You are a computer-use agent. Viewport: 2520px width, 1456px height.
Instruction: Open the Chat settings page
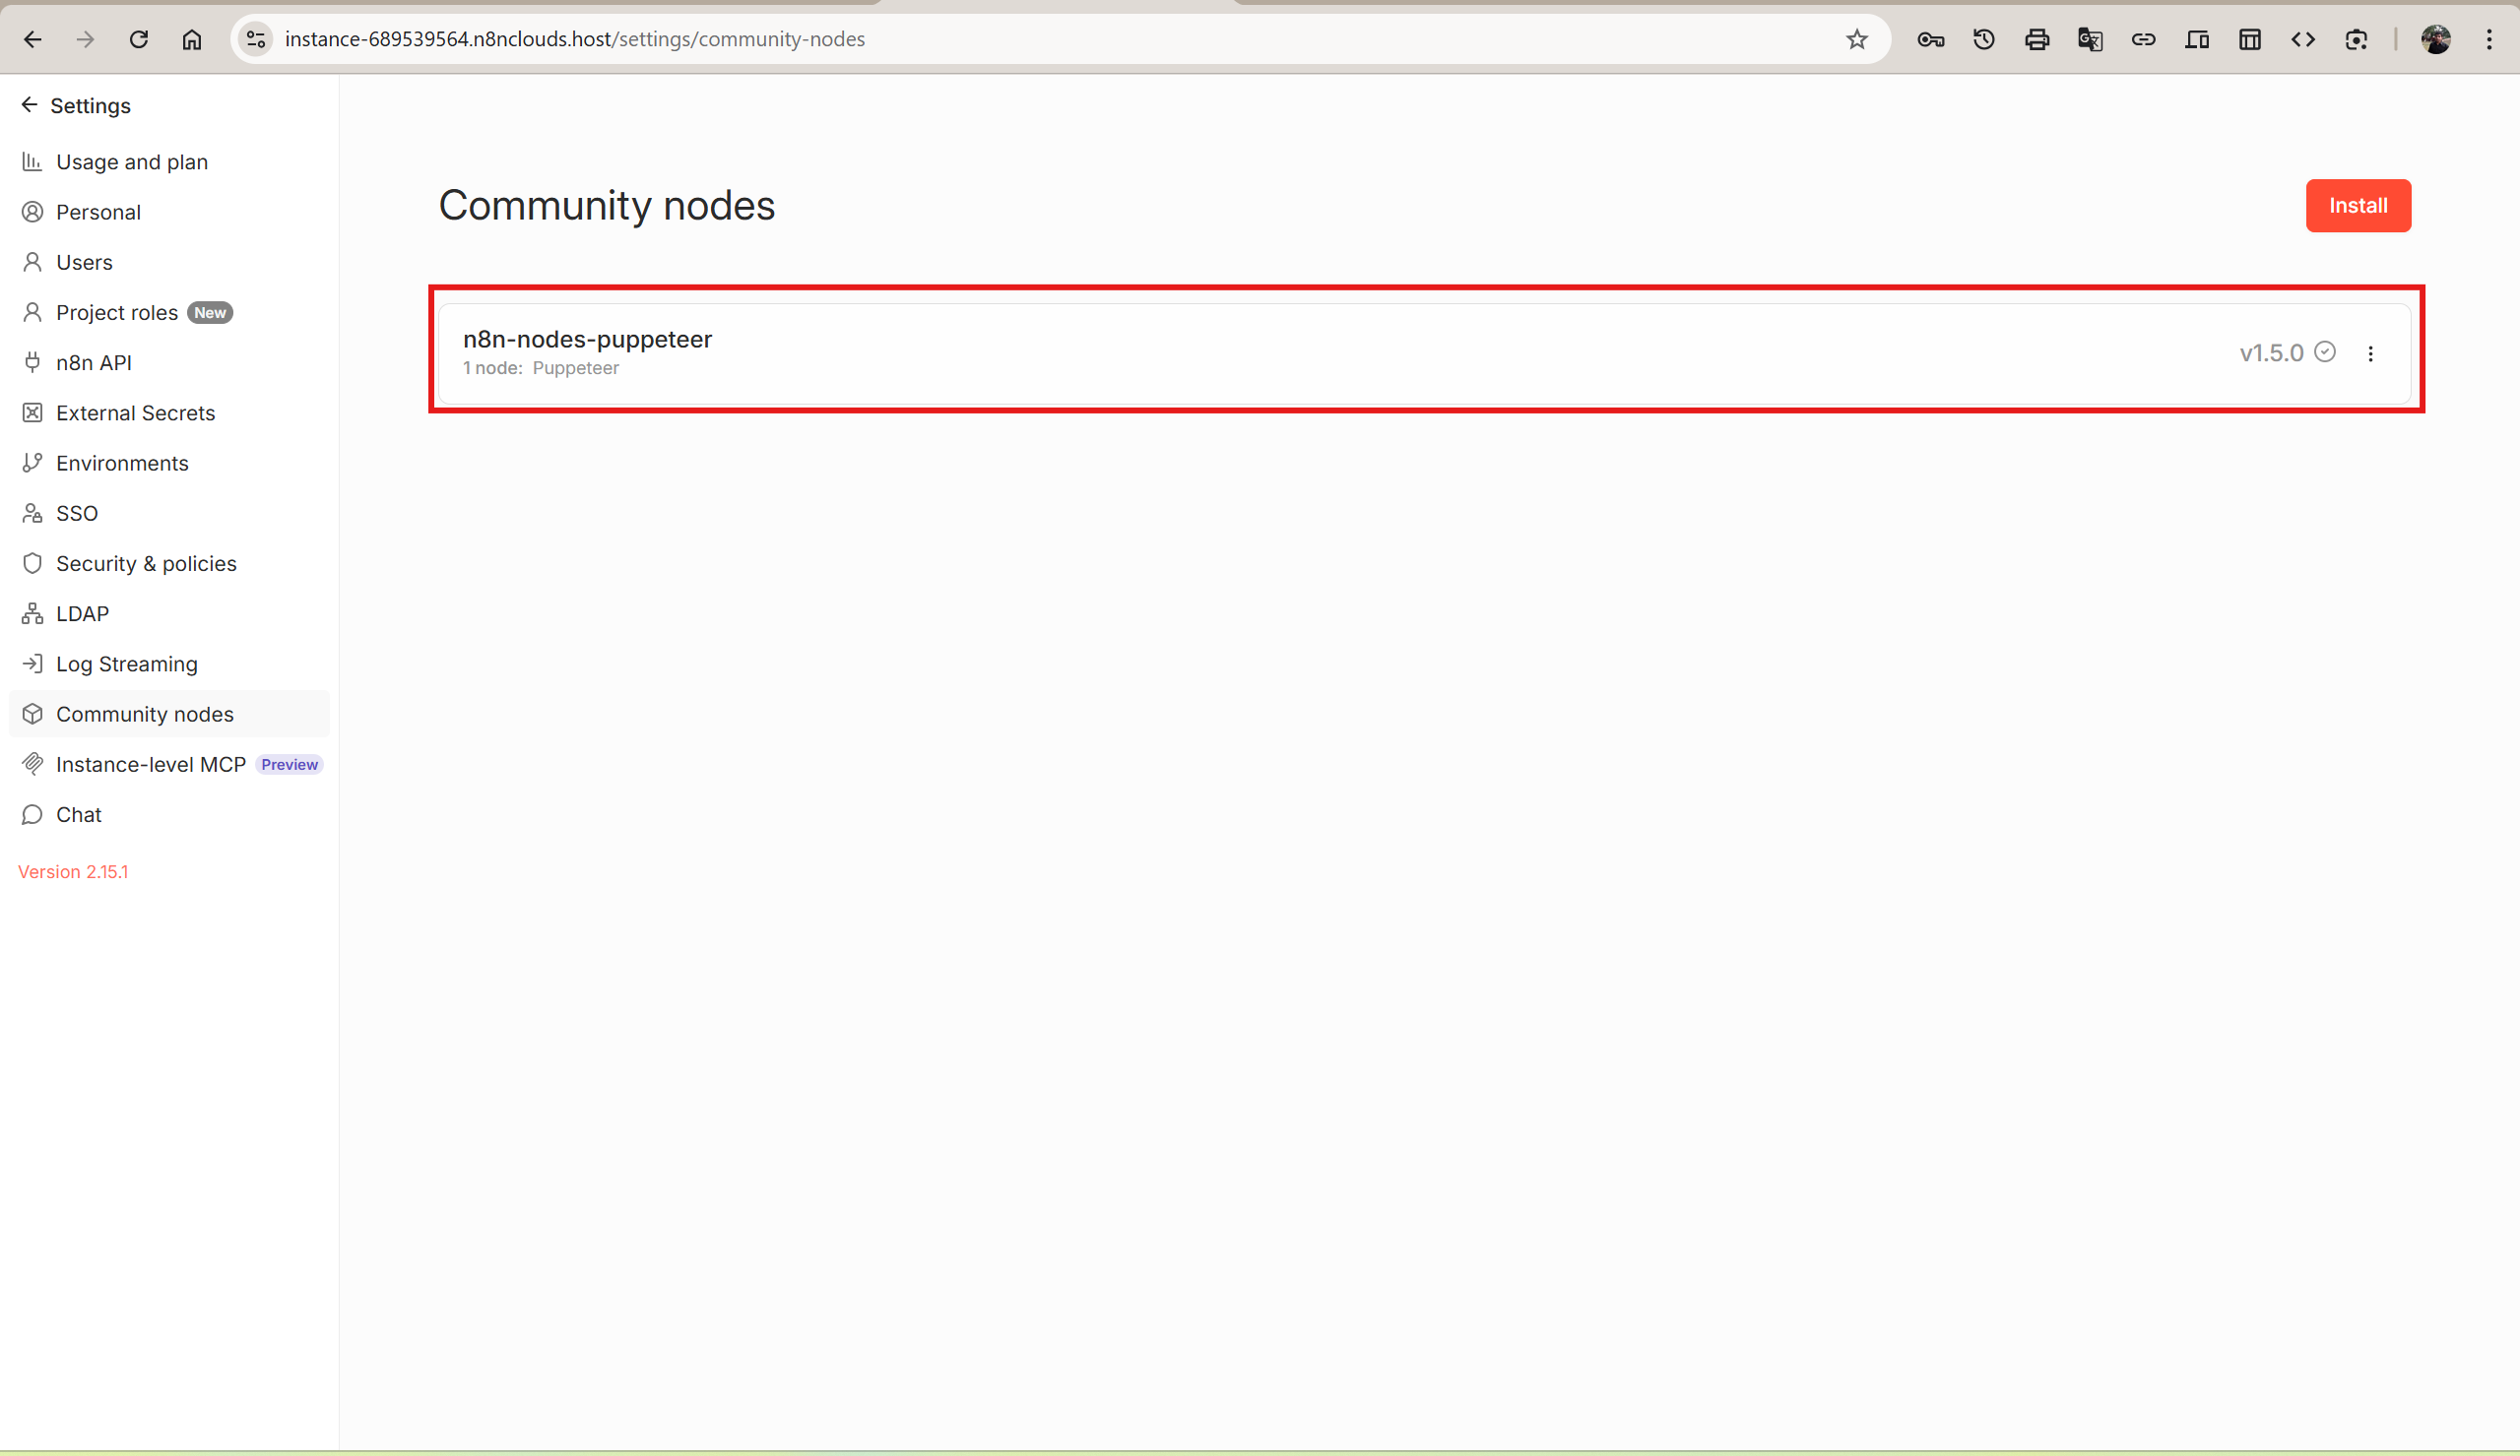[169, 815]
